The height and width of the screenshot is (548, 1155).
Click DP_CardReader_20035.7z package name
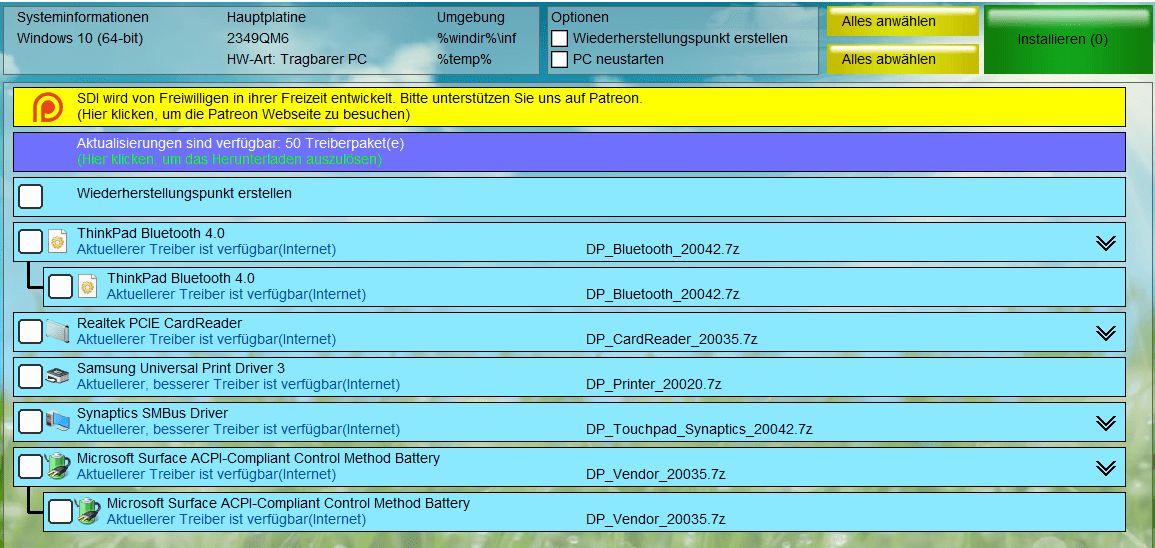point(672,339)
